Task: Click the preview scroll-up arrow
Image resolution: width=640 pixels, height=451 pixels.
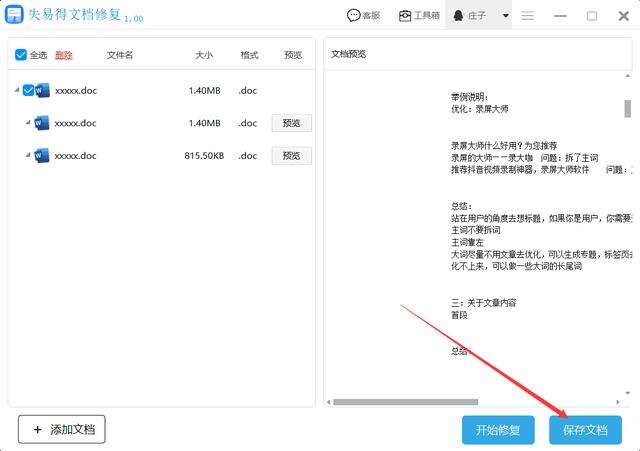Action: (628, 76)
